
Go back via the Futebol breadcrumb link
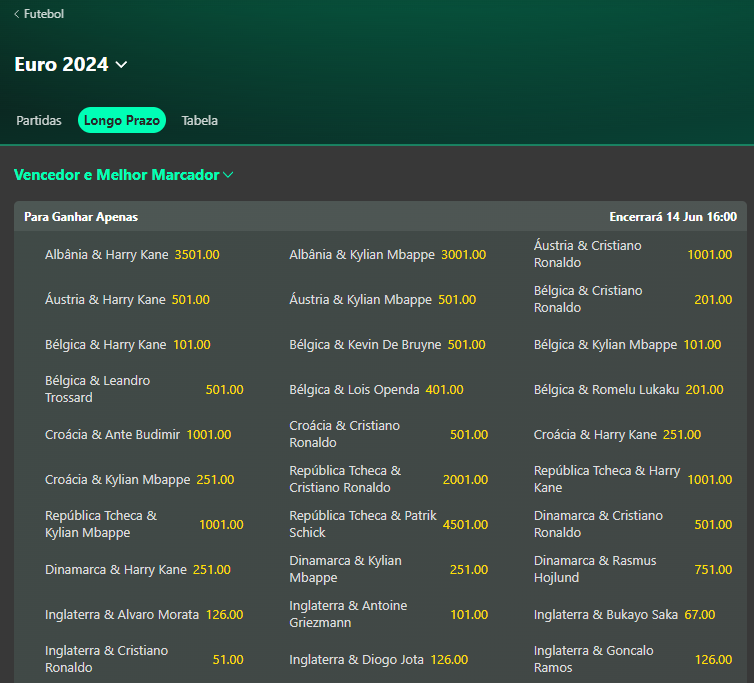(44, 14)
